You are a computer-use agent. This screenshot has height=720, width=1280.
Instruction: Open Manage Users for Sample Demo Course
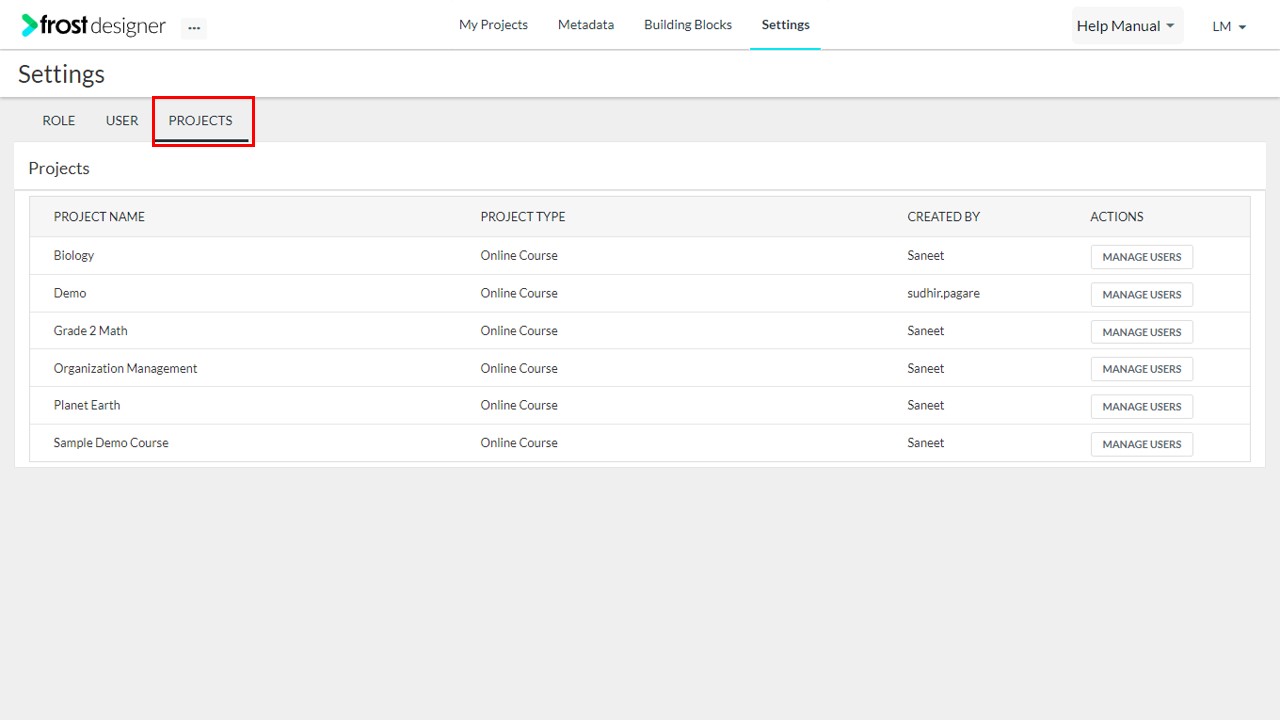click(x=1142, y=444)
